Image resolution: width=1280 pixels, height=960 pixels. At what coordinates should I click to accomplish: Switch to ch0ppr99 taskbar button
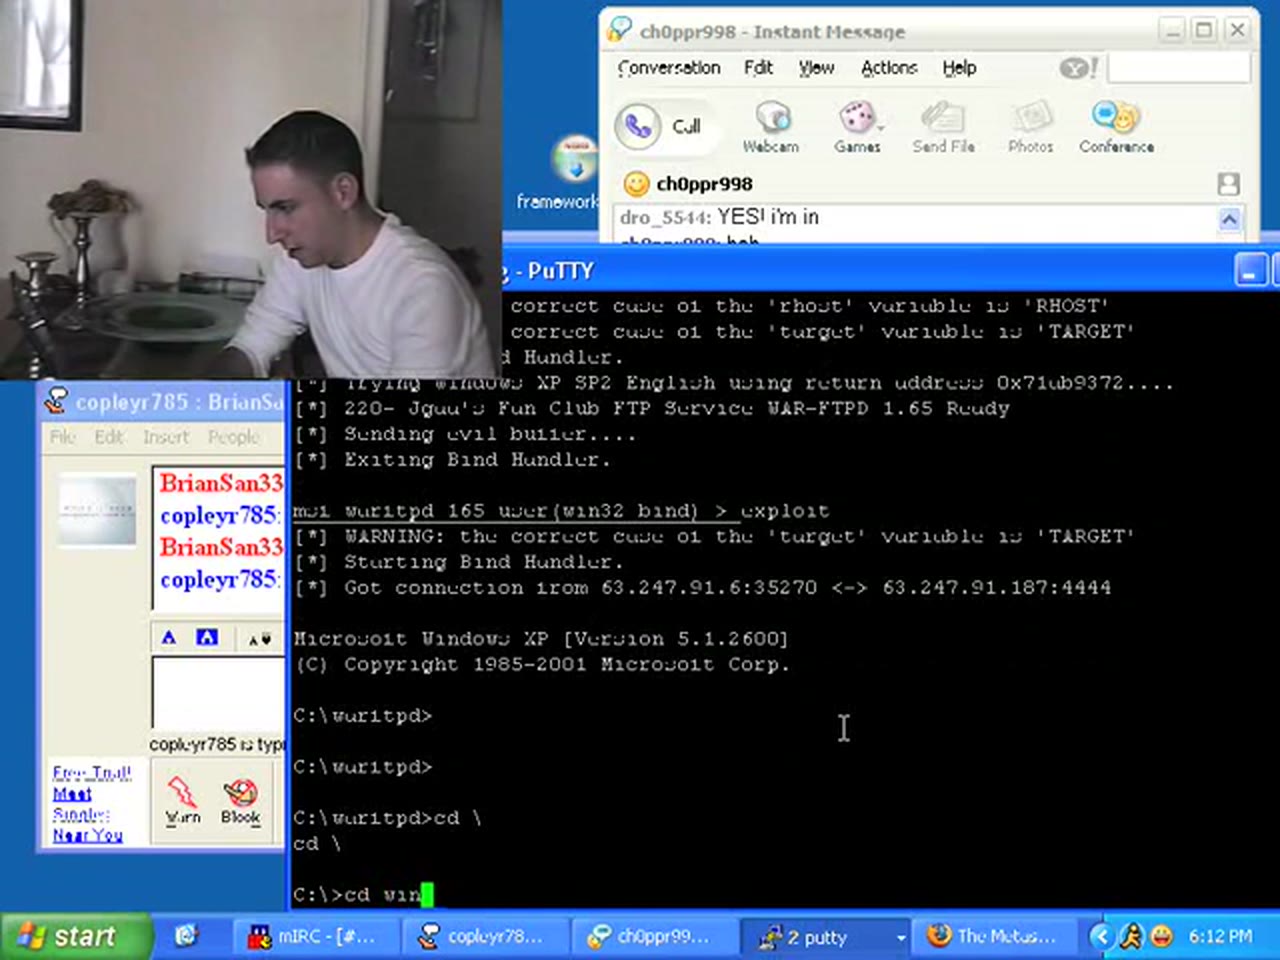click(x=653, y=936)
